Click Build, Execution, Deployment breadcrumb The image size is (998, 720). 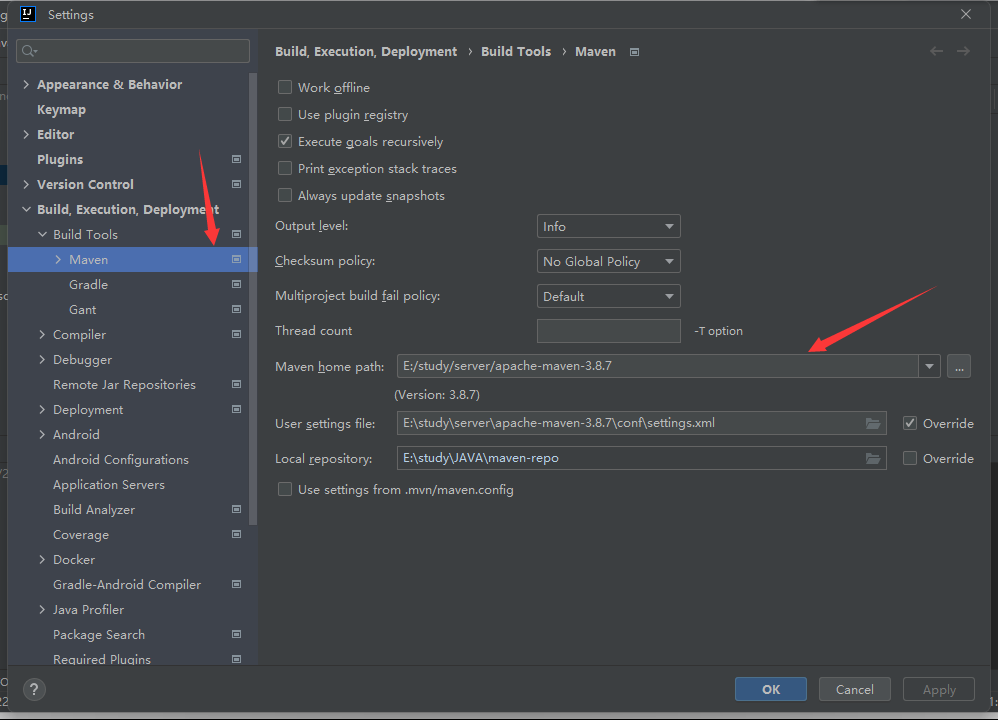coord(366,52)
